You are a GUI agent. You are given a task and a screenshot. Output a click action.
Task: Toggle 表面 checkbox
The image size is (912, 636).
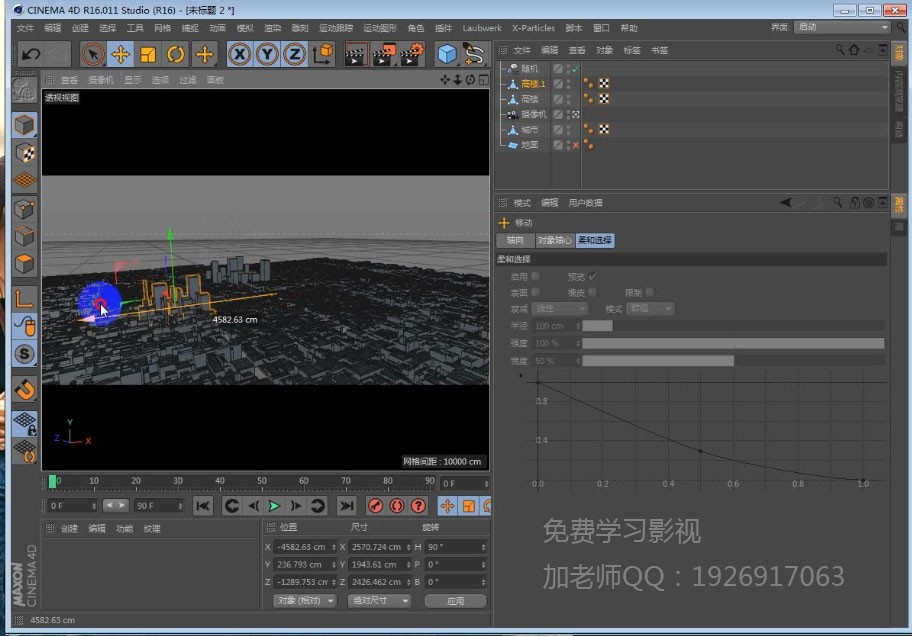(535, 292)
